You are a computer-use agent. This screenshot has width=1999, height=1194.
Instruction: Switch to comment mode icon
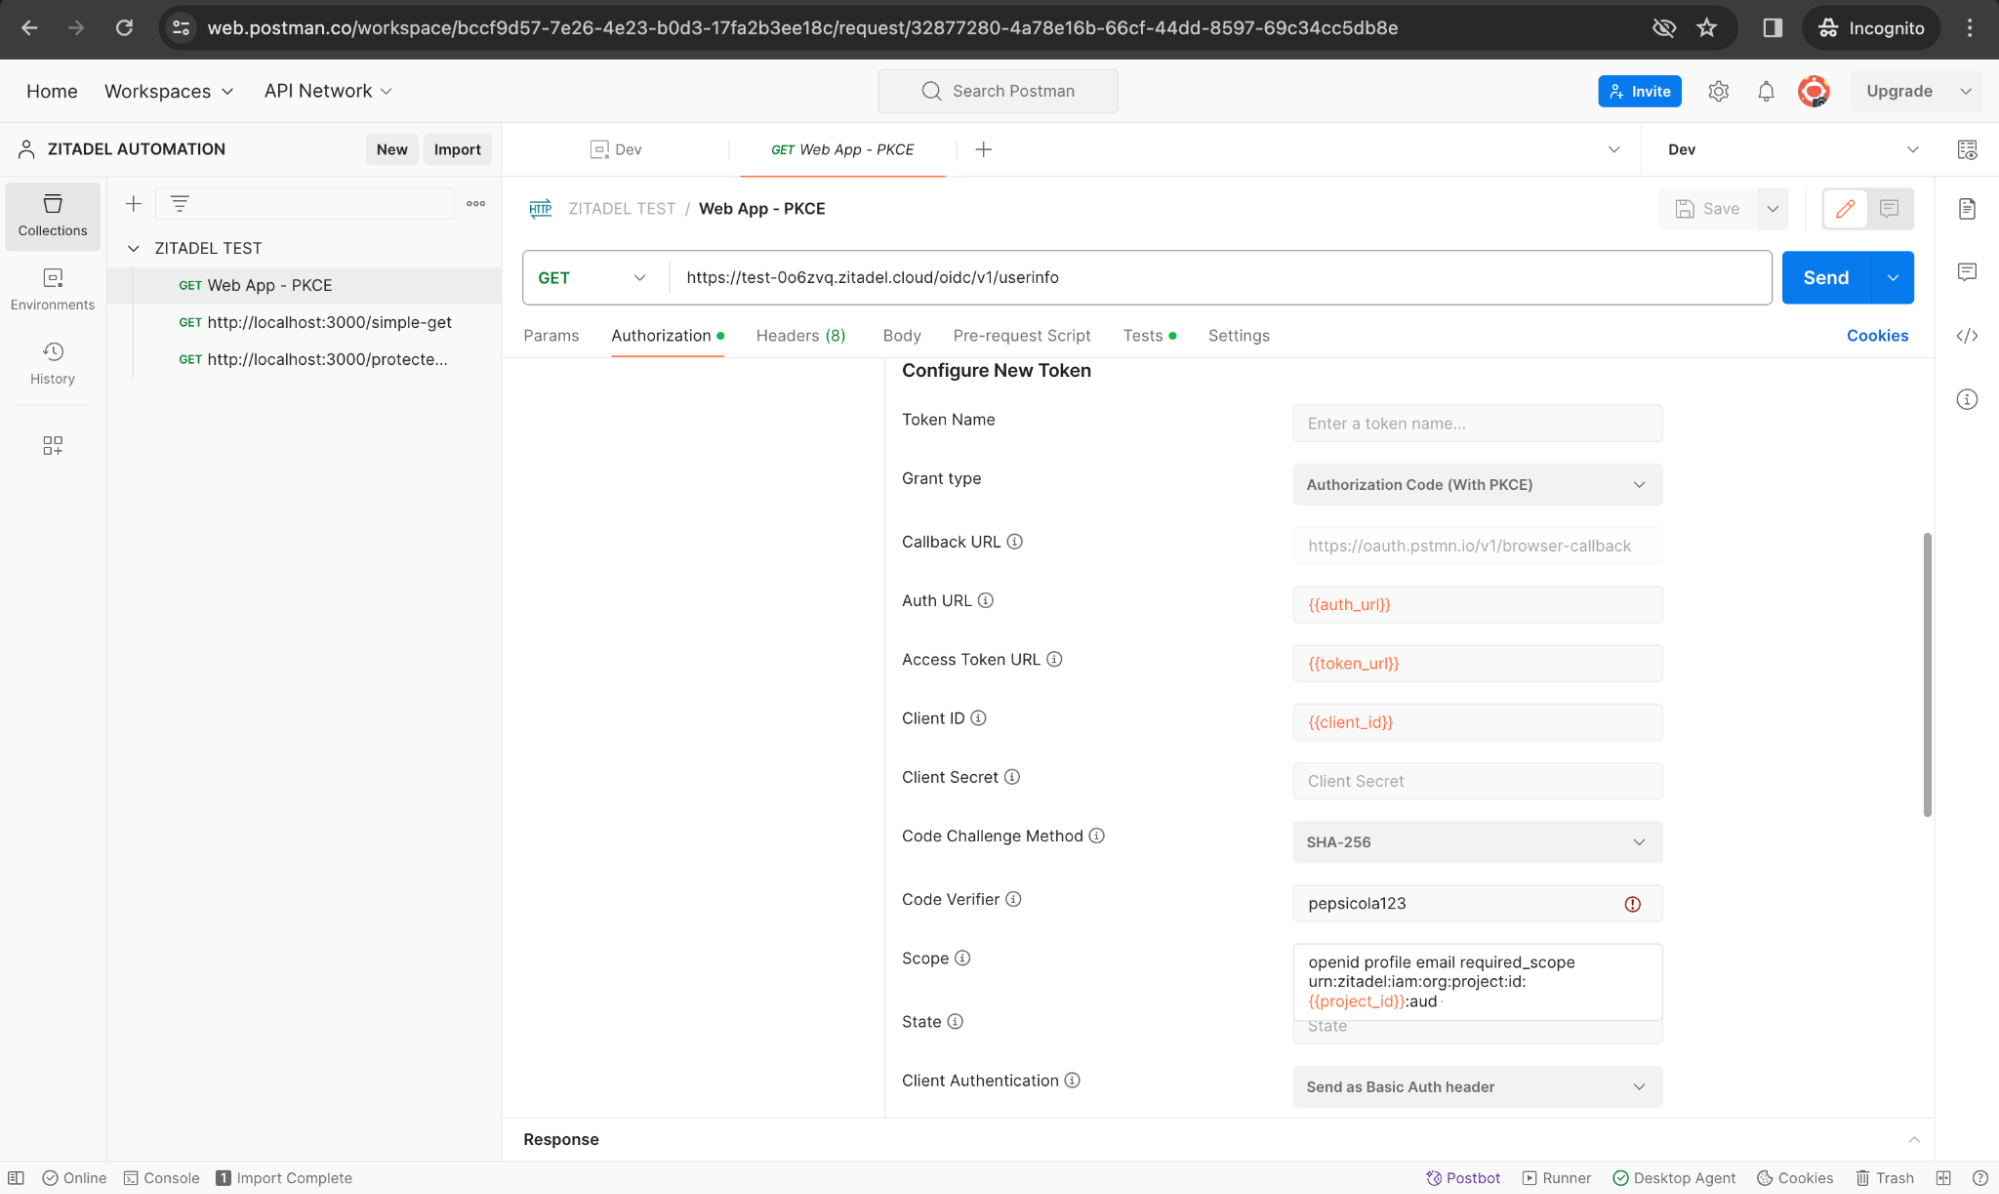[x=1889, y=209]
